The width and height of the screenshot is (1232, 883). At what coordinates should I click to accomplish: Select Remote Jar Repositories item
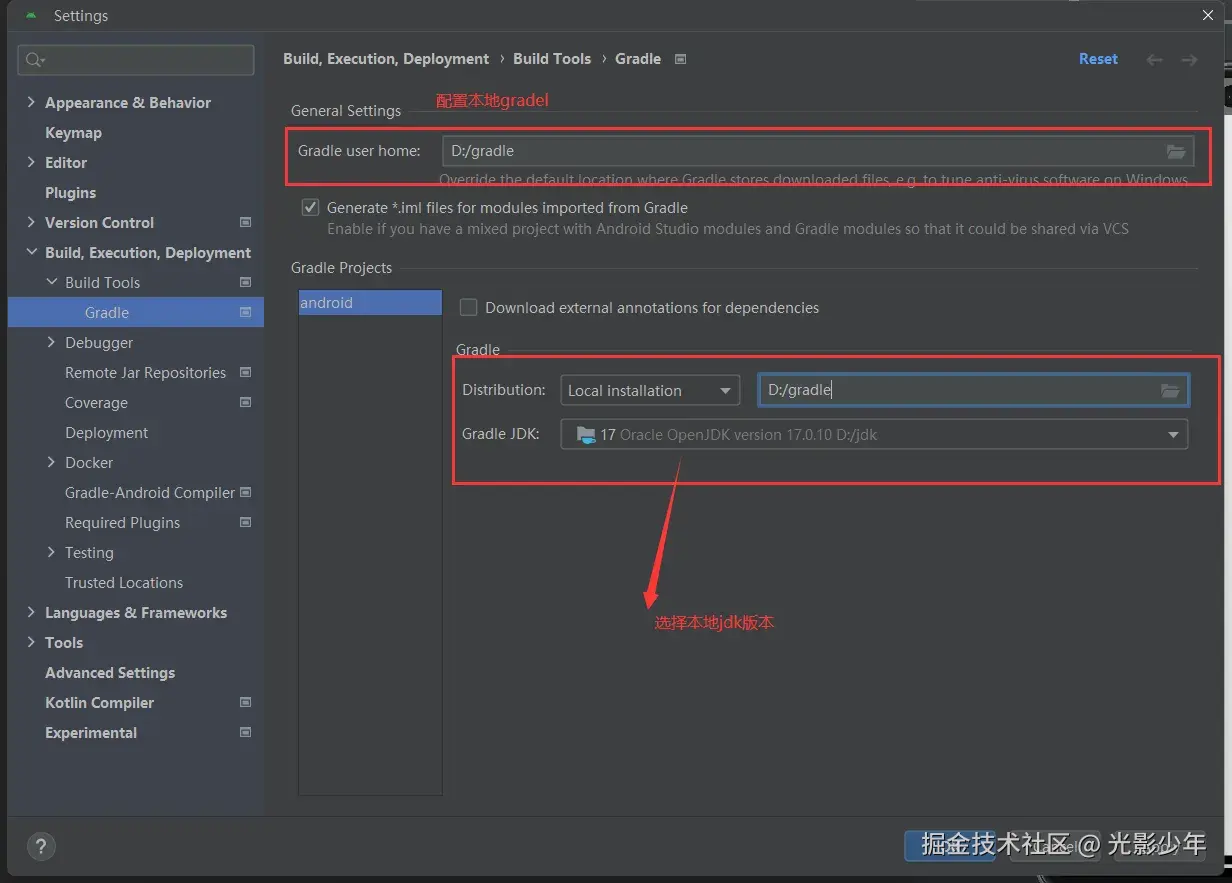[x=145, y=373]
